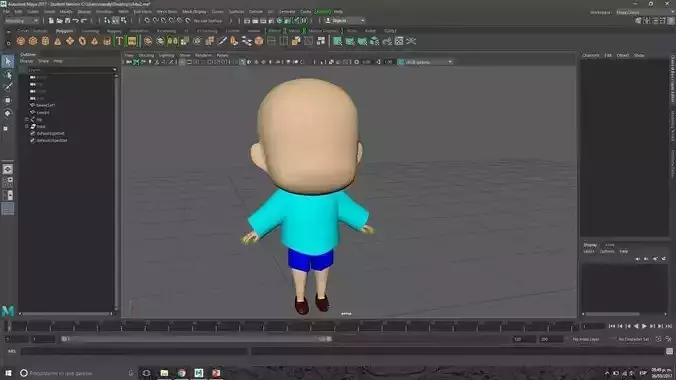Create a polygon sphere from the shelf
This screenshot has height=380, width=676.
pos(20,41)
